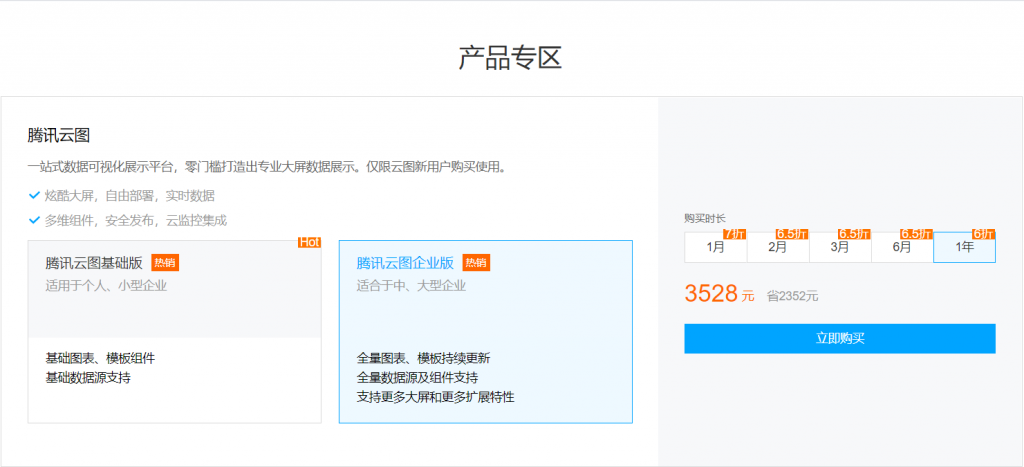Choose the 1年 purchase duration
This screenshot has width=1024, height=467.
(x=965, y=248)
